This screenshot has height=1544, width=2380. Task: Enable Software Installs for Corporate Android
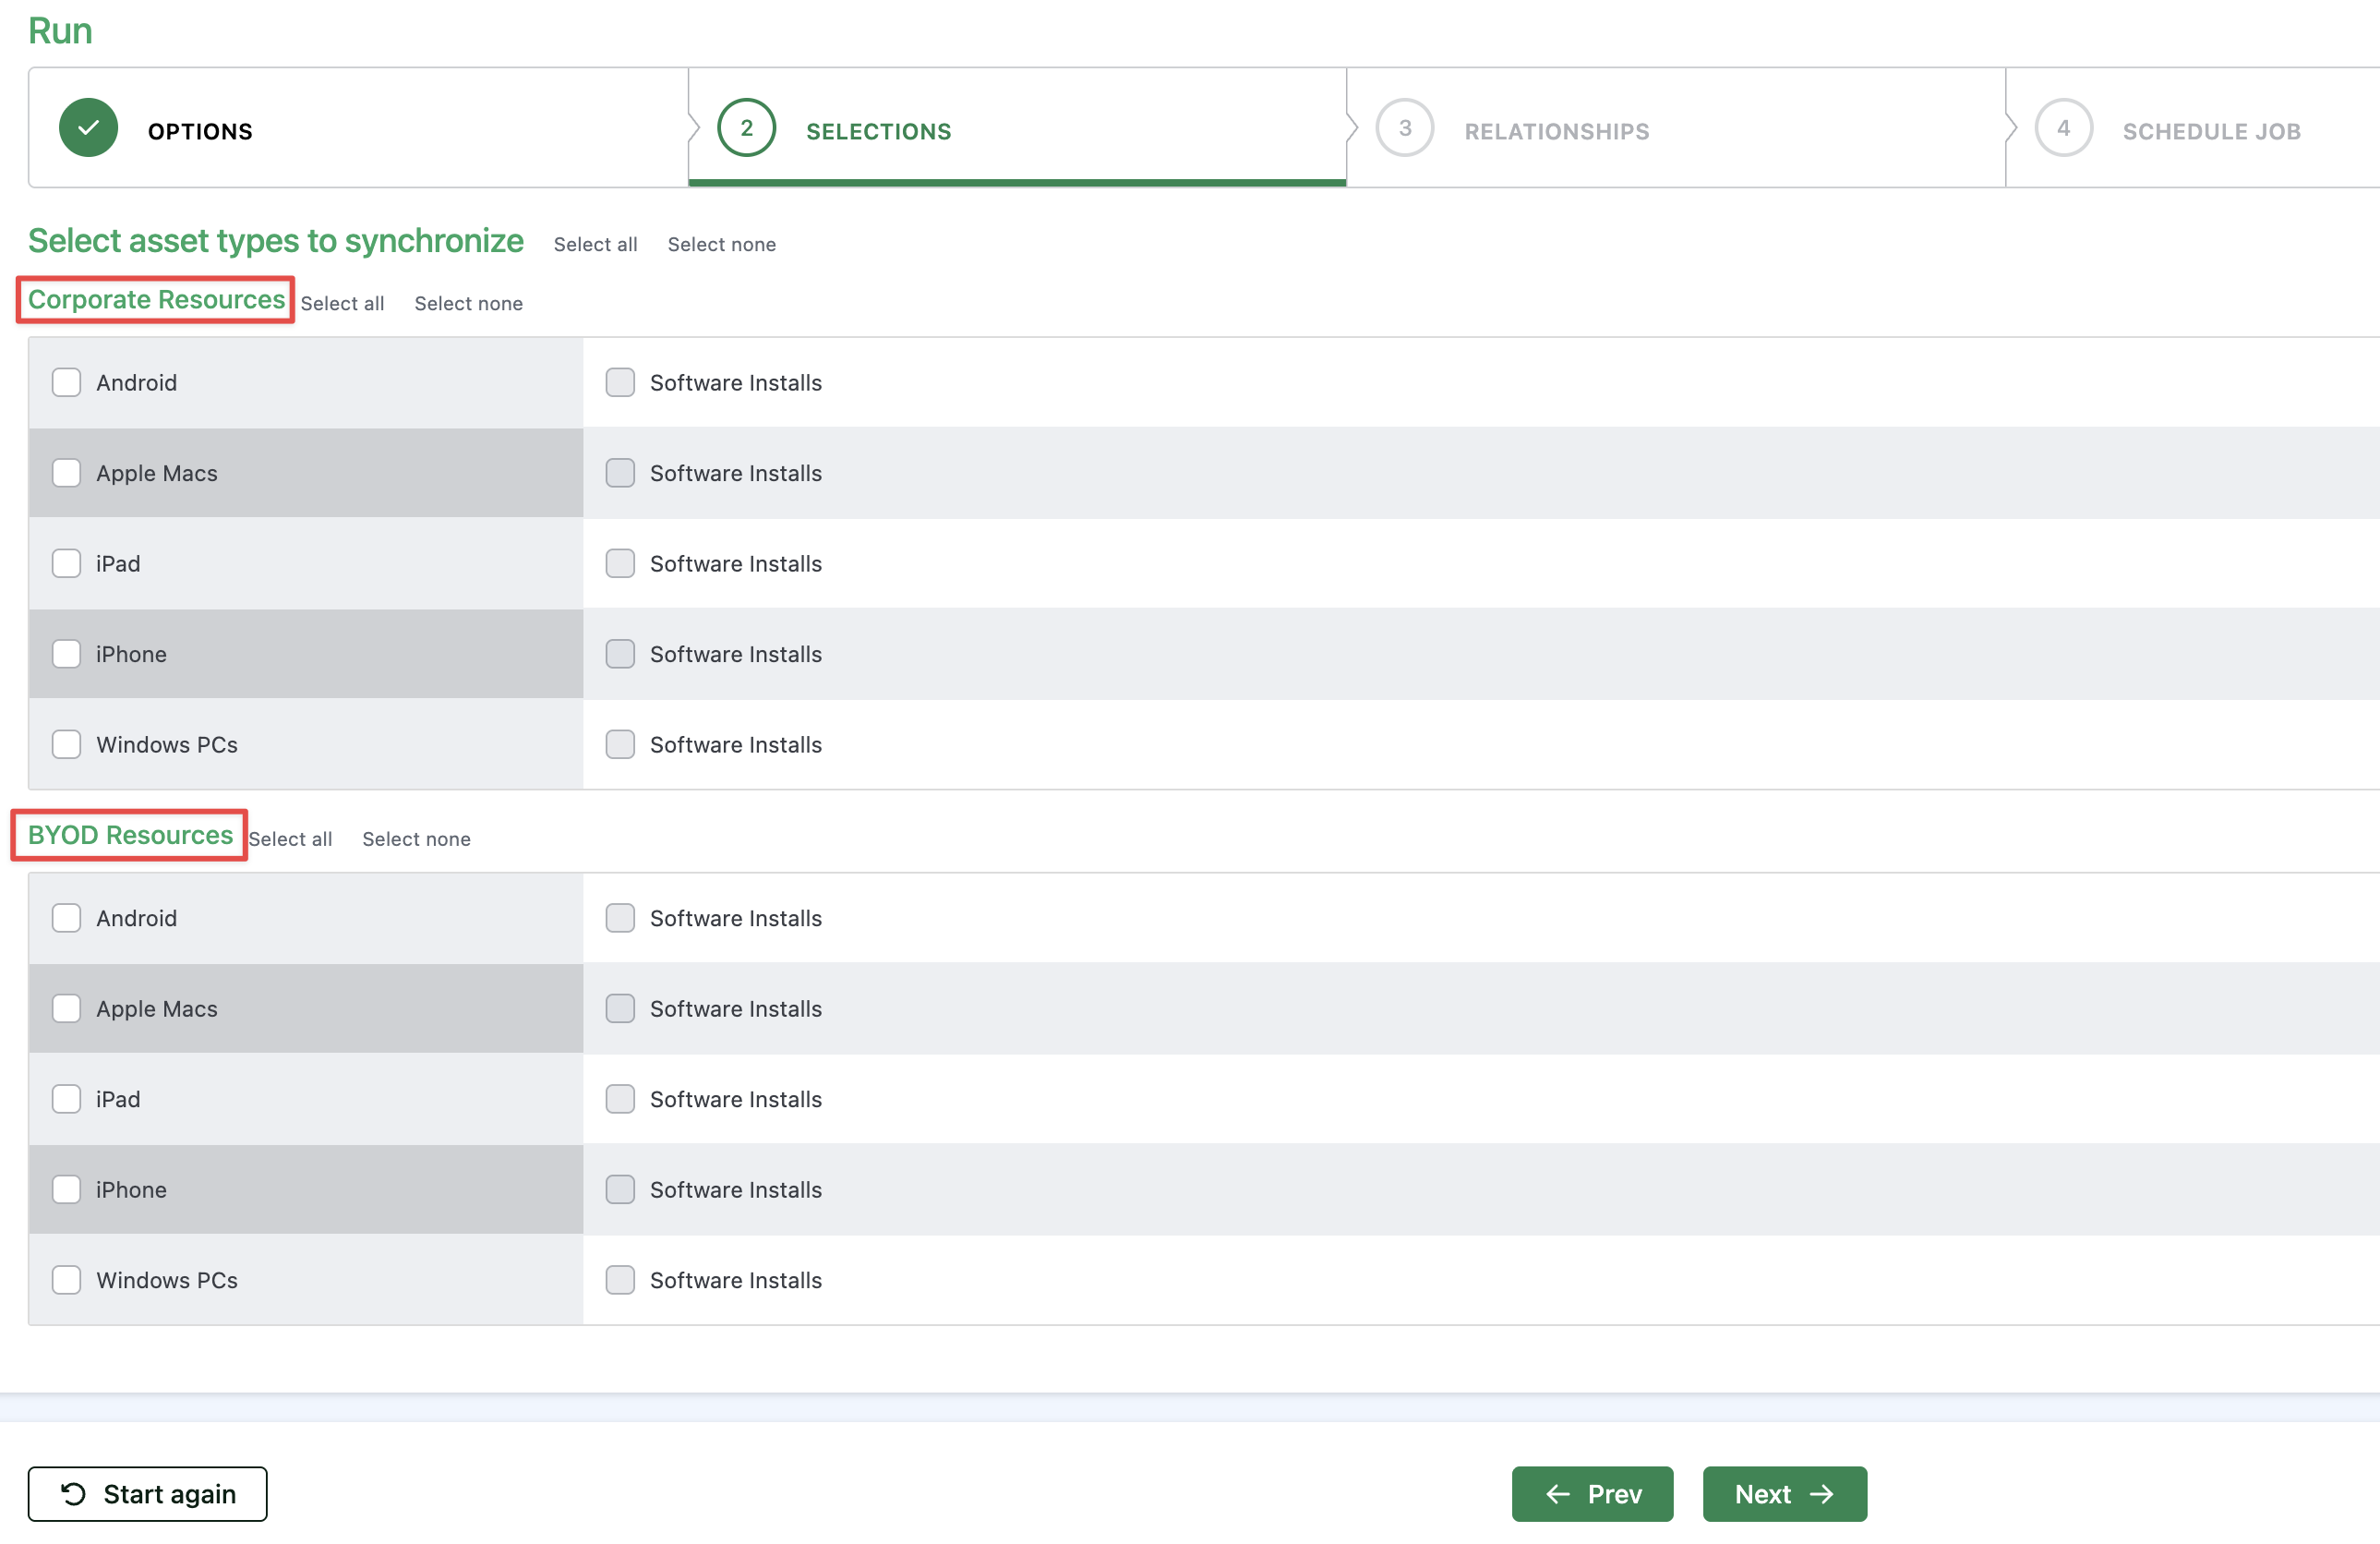[620, 382]
